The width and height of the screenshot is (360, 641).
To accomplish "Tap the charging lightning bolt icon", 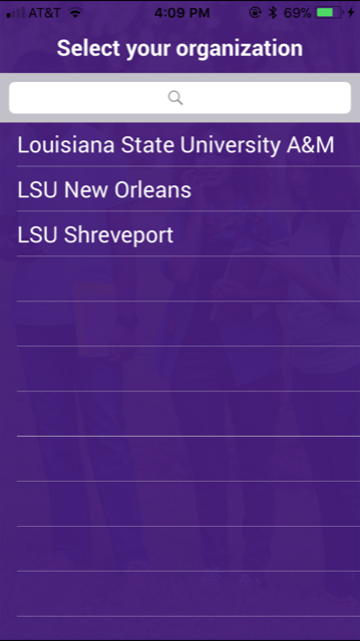I will 351,13.
